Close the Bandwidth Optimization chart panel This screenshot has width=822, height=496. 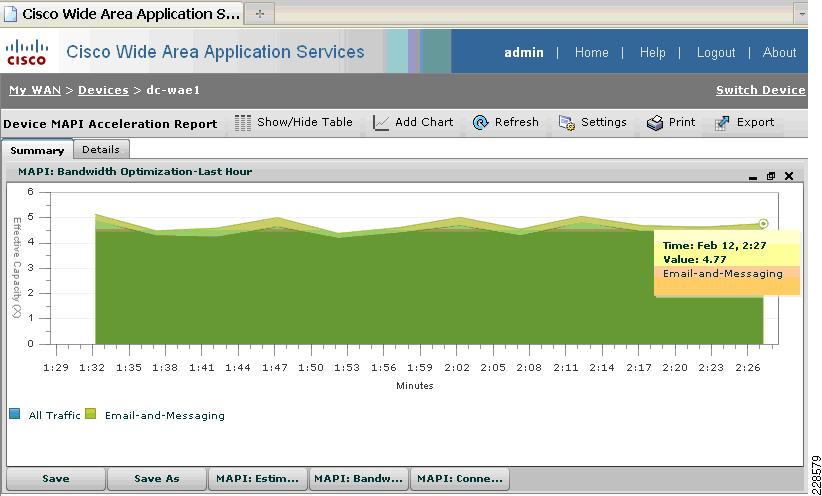pyautogui.click(x=789, y=176)
